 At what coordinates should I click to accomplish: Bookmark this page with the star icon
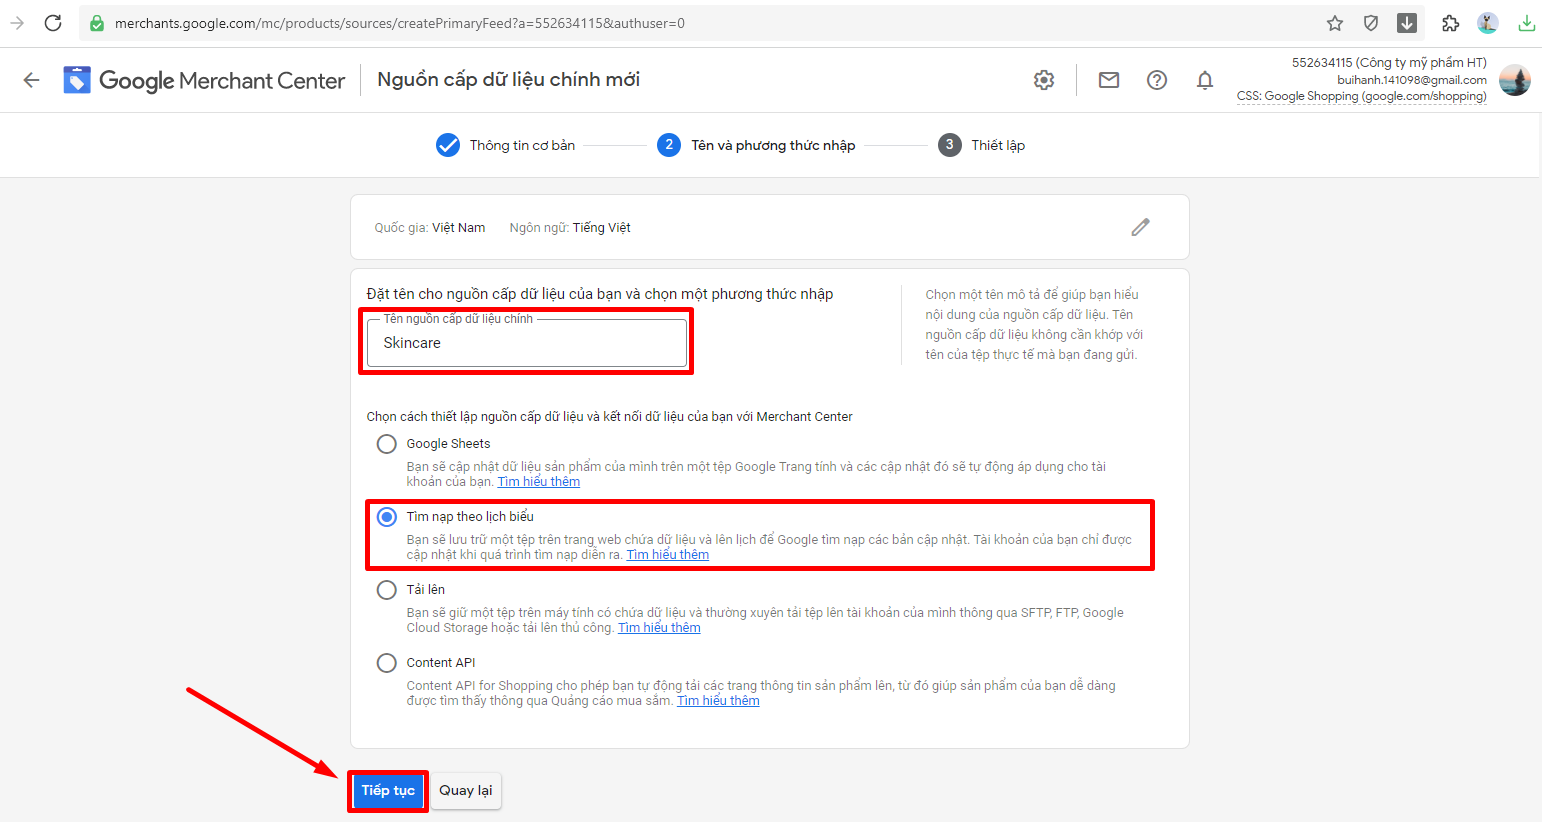1335,23
